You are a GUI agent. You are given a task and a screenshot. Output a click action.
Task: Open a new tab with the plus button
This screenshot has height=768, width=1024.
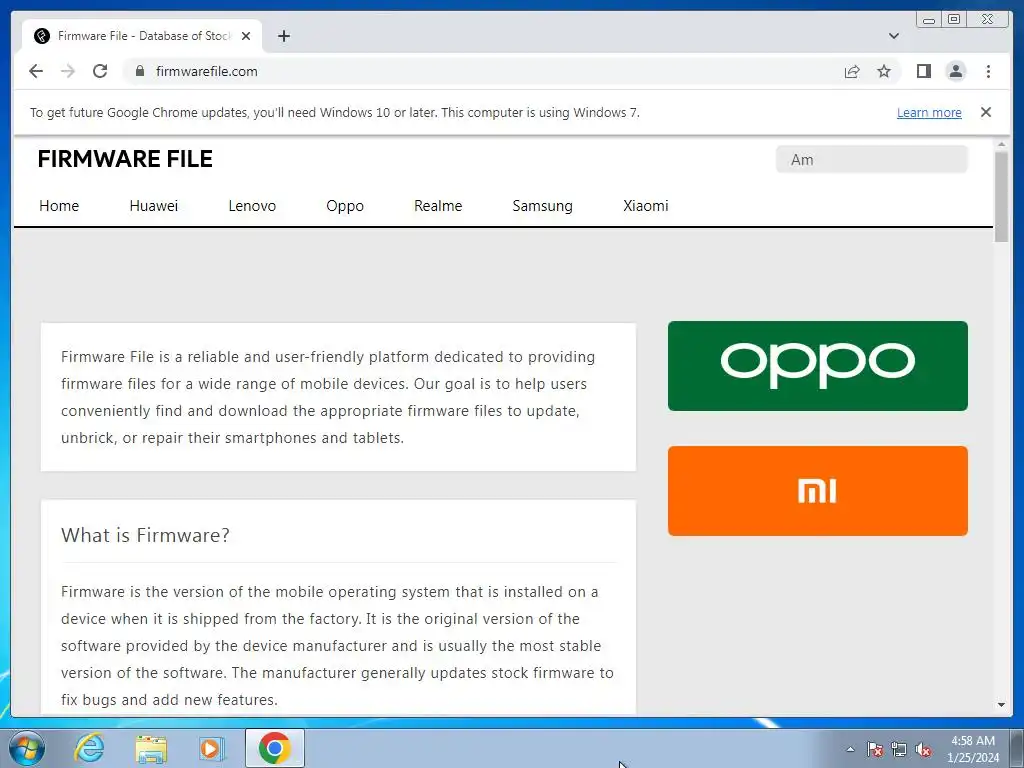[x=283, y=36]
